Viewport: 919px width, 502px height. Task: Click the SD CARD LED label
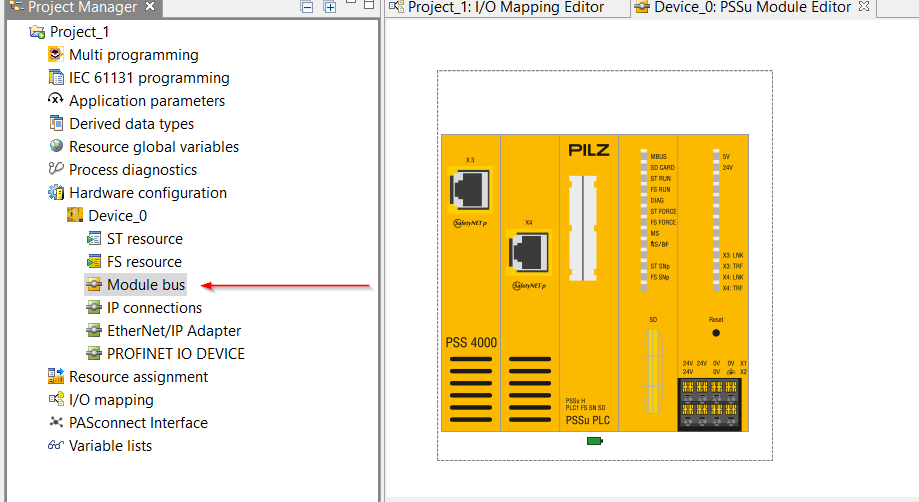coord(662,168)
